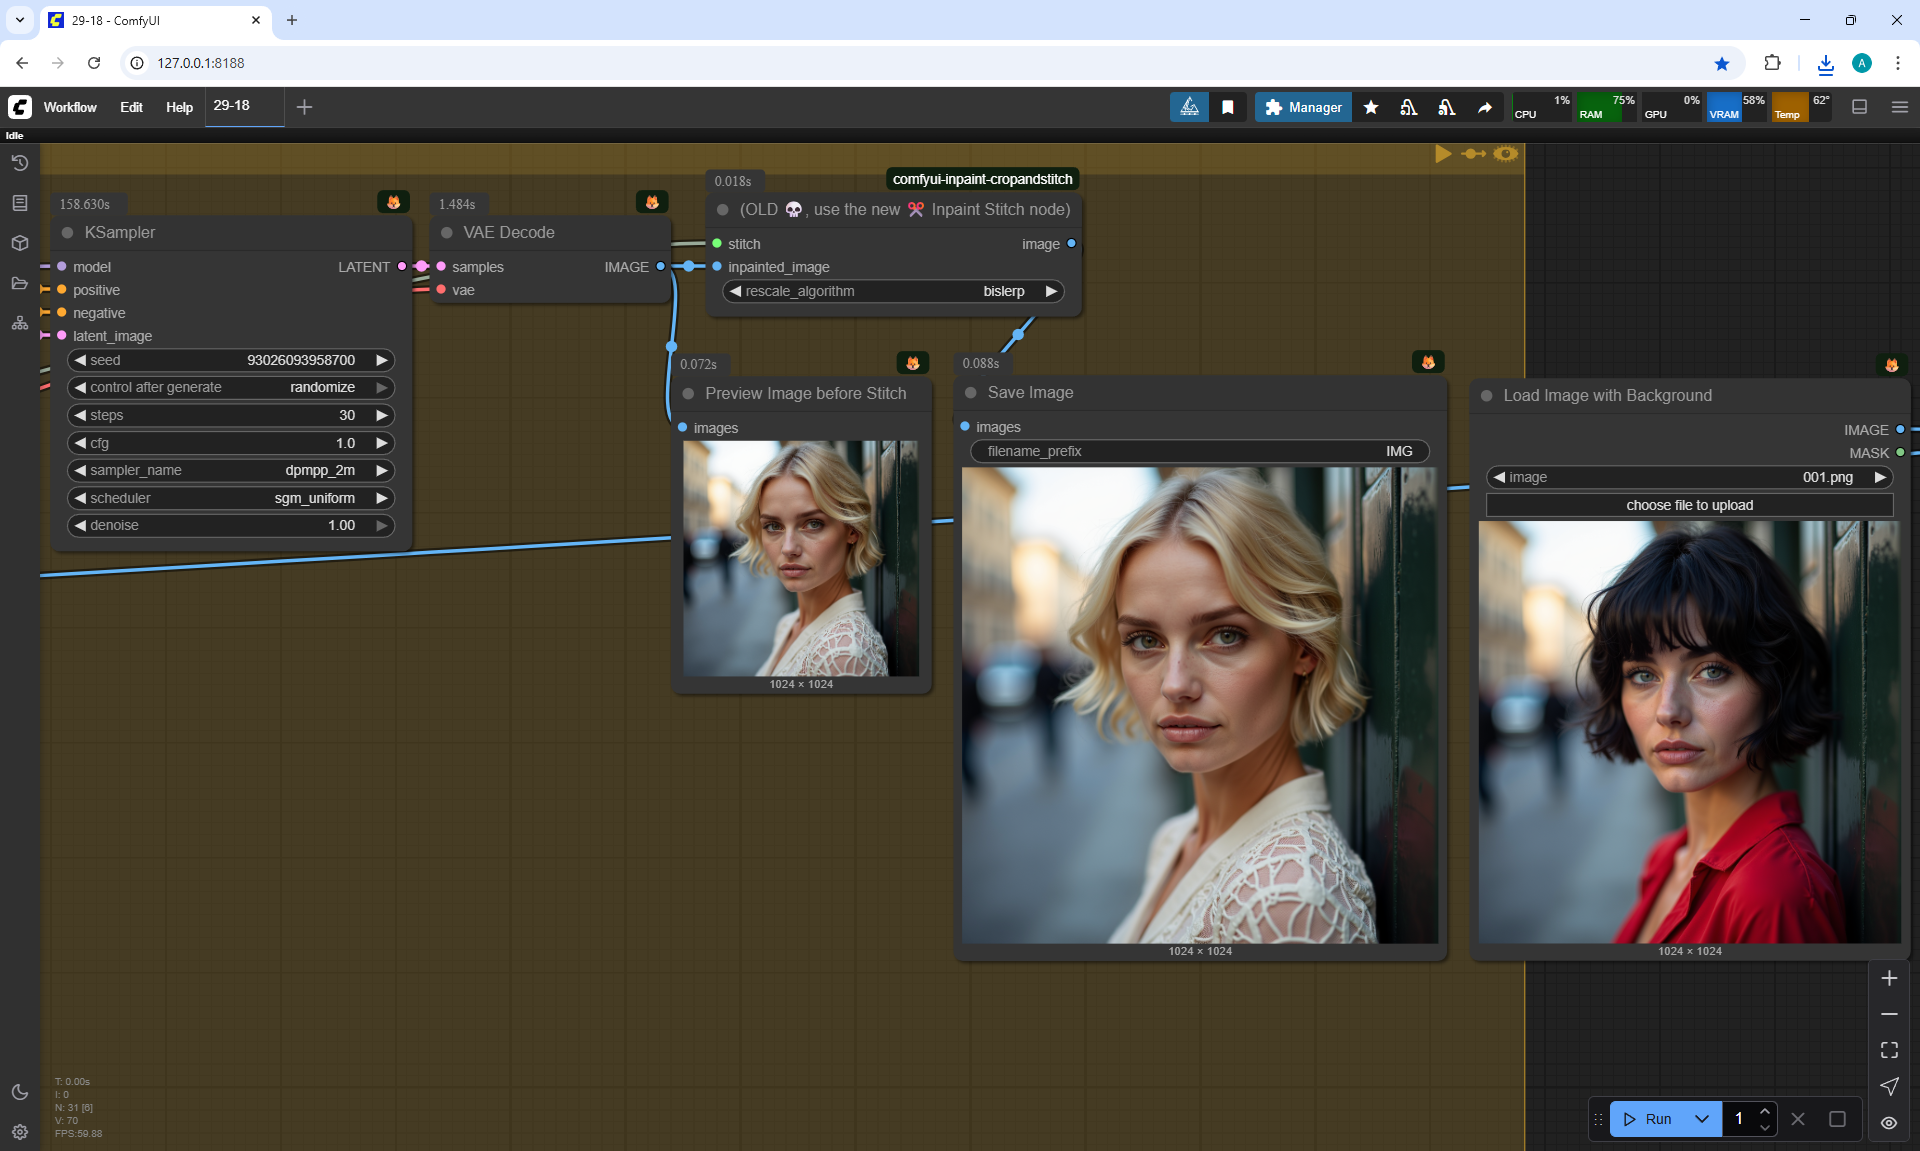1920x1151 pixels.
Task: Click the bookmark icon in the toolbar
Action: pyautogui.click(x=1228, y=107)
